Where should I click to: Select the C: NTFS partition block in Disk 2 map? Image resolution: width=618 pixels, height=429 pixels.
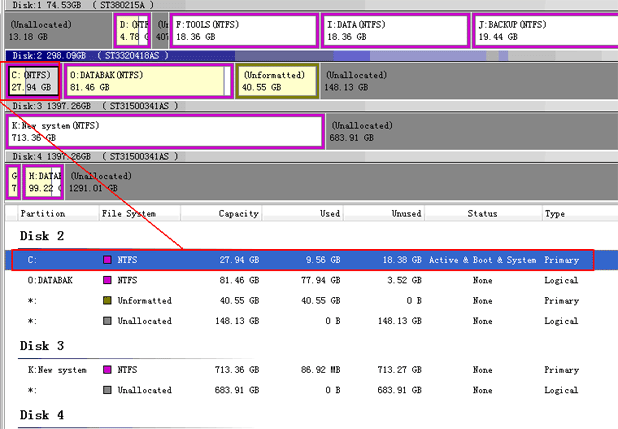point(33,81)
